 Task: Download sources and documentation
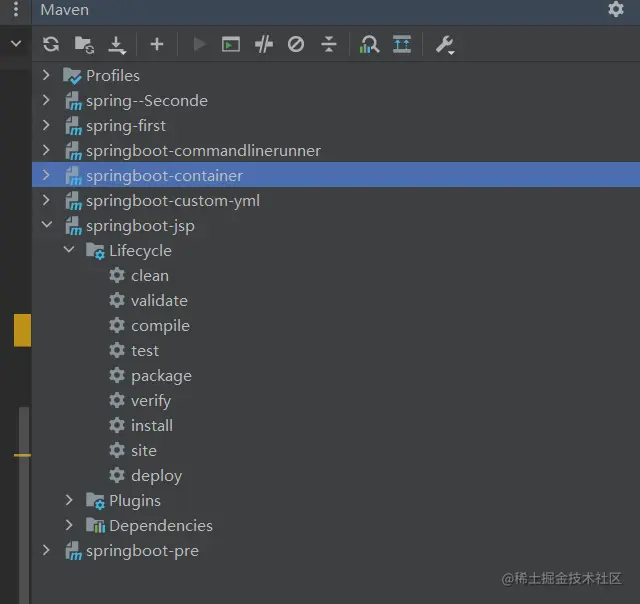[117, 44]
